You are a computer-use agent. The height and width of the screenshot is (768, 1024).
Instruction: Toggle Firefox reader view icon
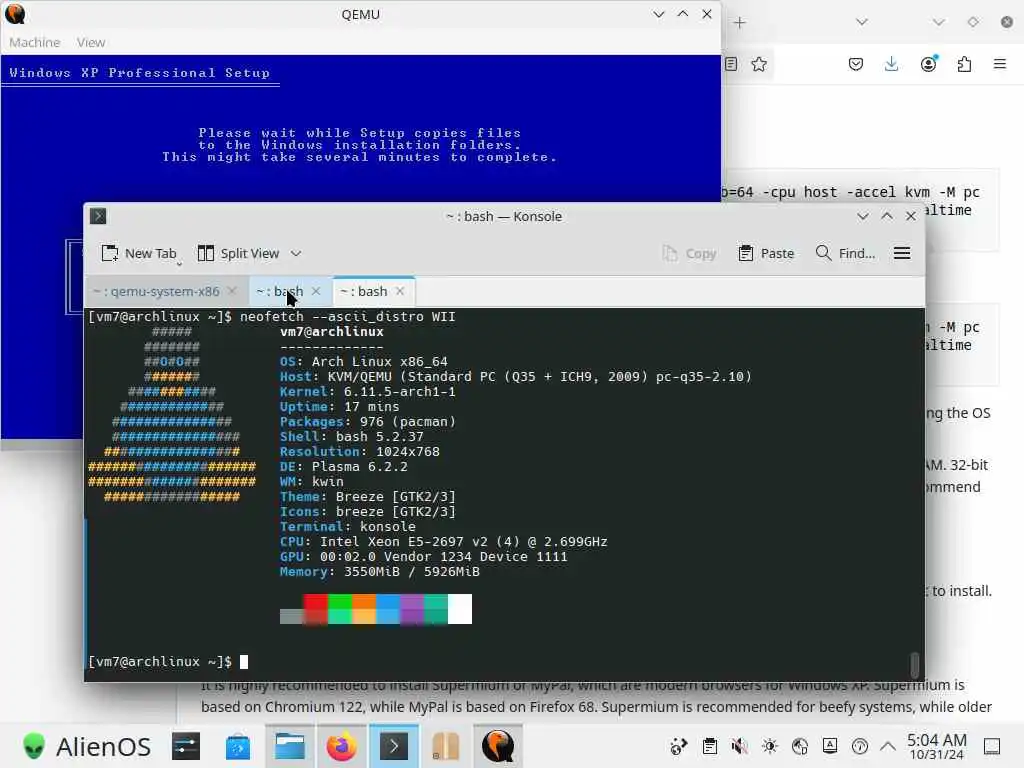point(731,64)
